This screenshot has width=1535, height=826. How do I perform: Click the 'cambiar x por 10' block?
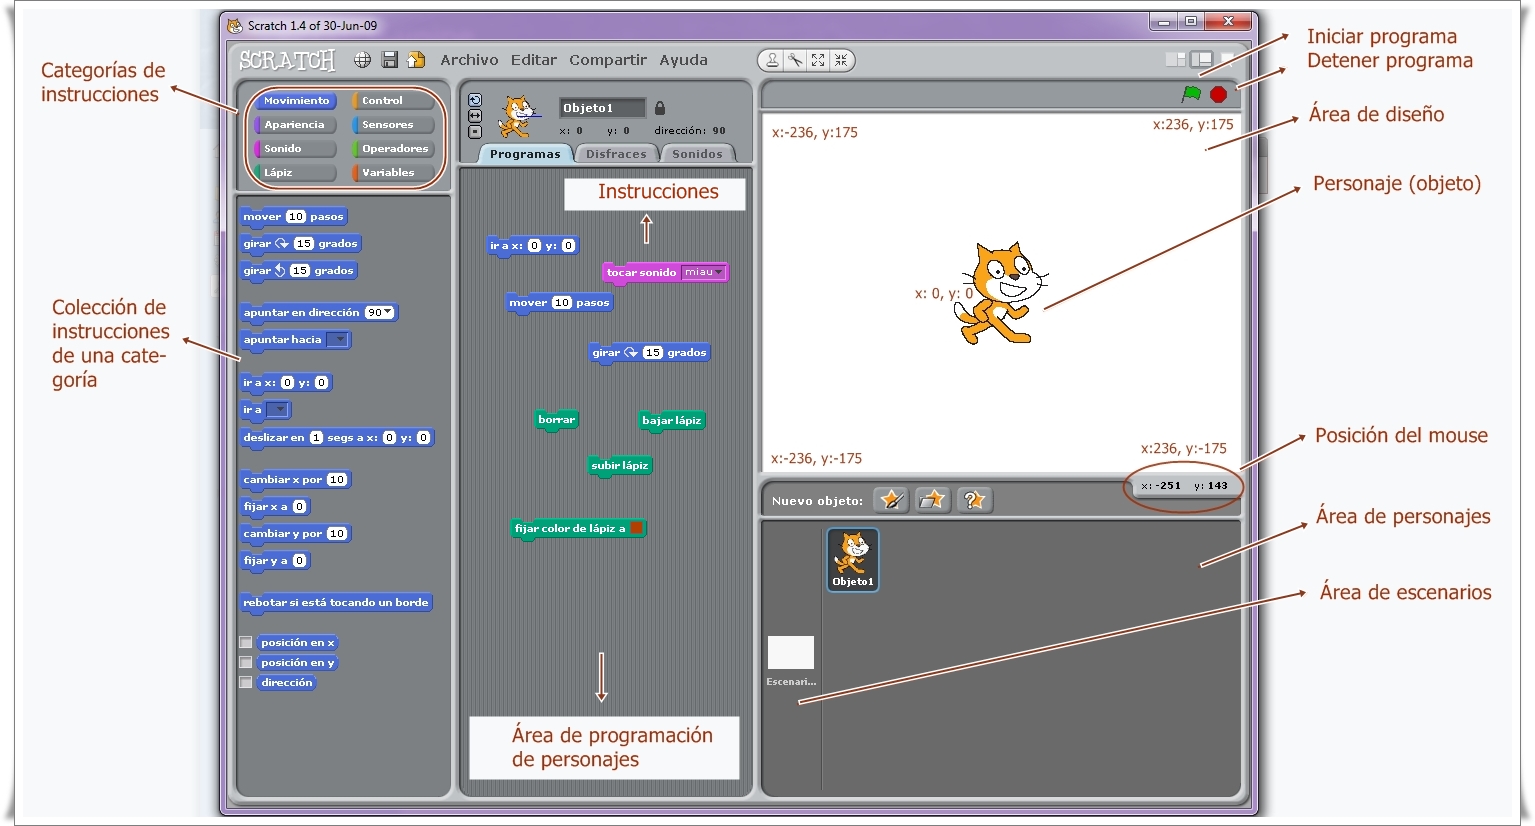pyautogui.click(x=296, y=480)
